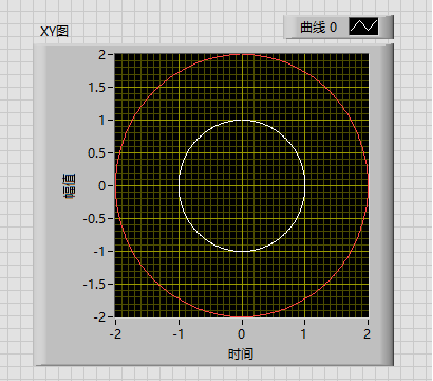The image size is (433, 381).
Task: Select the 曲线 0 legend label
Action: tap(319, 27)
